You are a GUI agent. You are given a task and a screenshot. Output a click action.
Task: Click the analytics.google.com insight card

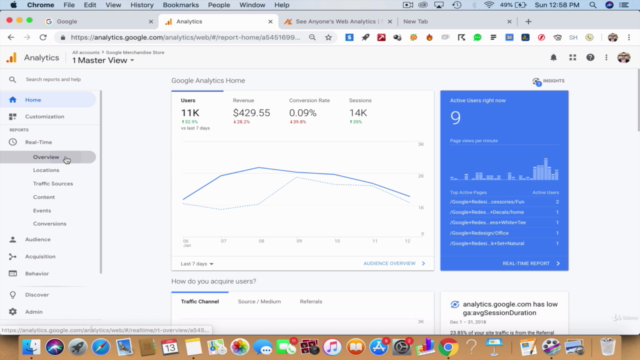(x=504, y=313)
